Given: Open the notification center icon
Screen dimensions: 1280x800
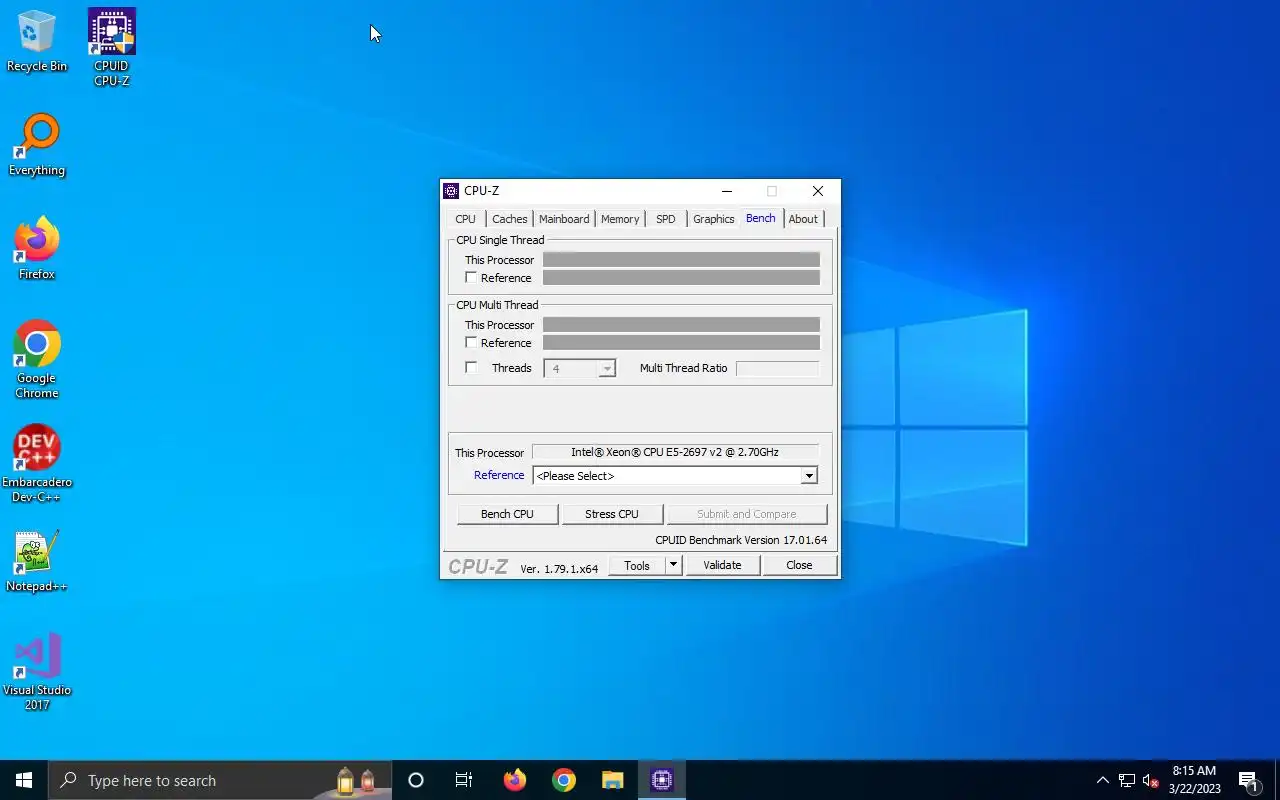Looking at the screenshot, I should pos(1248,780).
